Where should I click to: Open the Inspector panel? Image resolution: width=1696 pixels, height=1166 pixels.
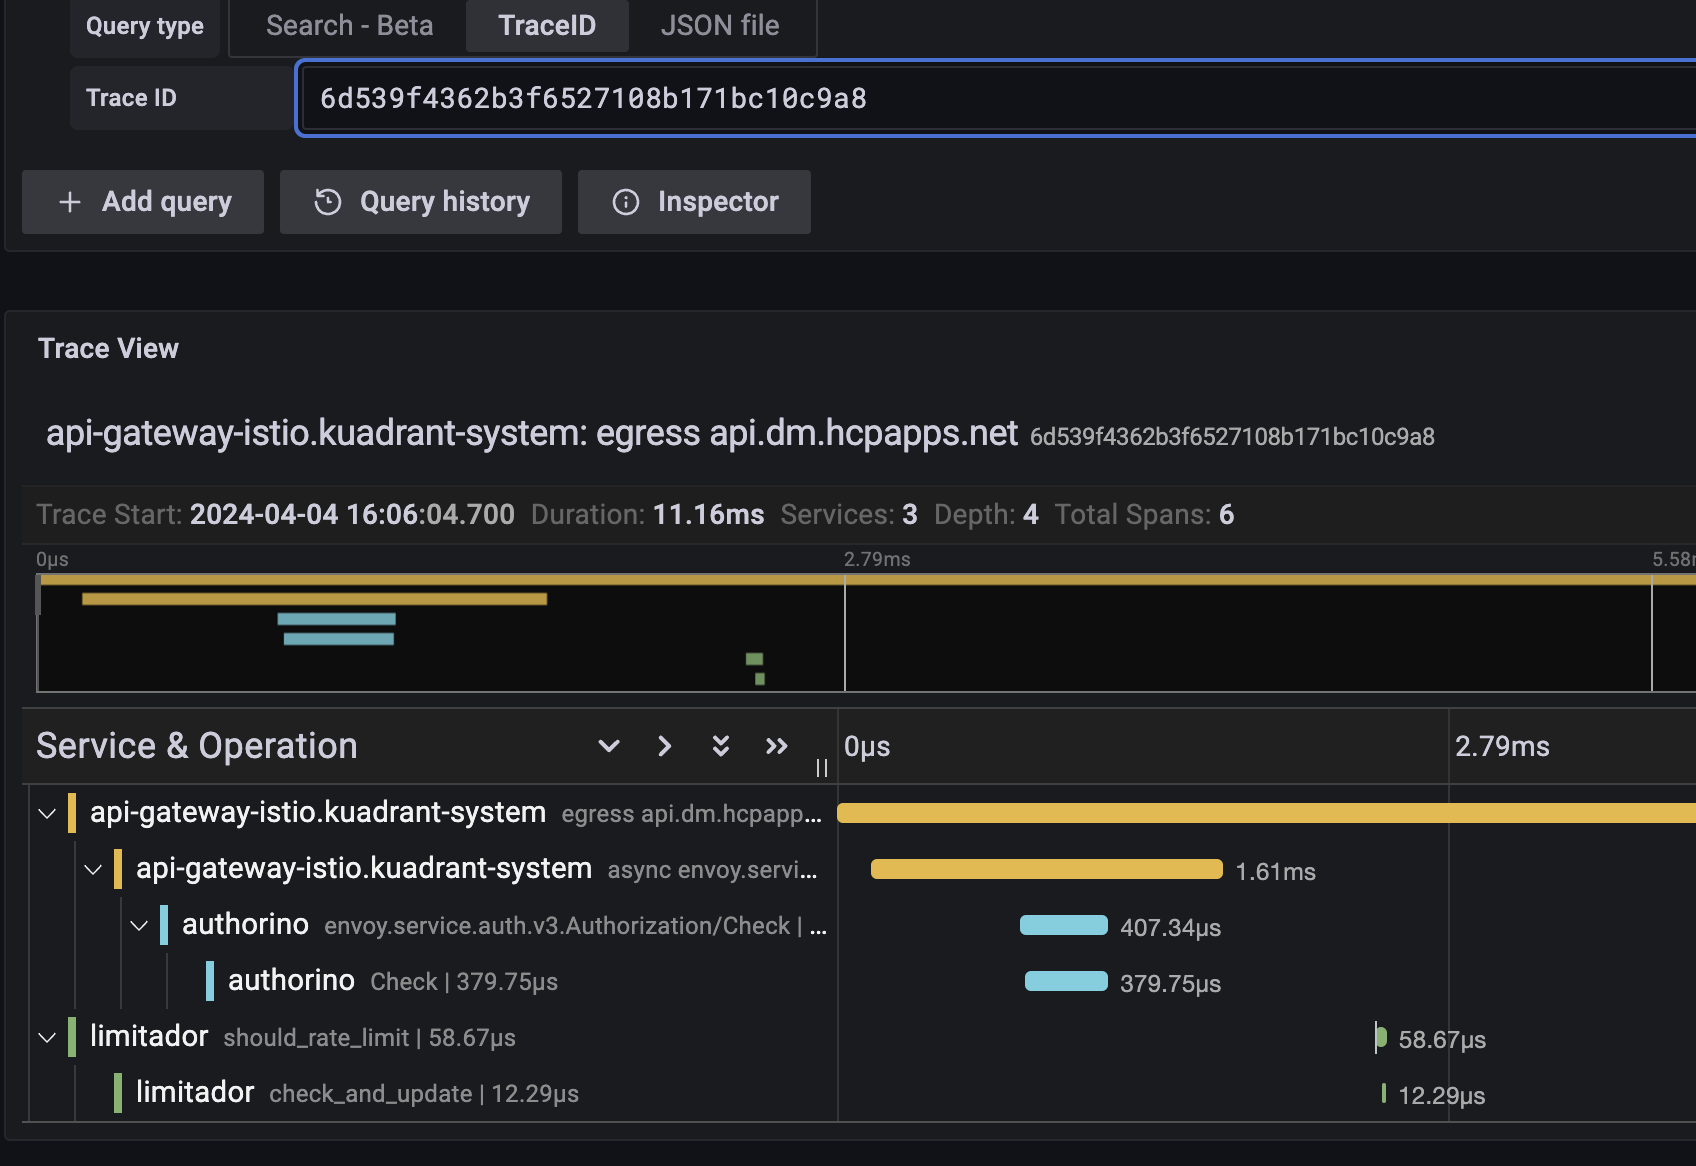pyautogui.click(x=694, y=202)
